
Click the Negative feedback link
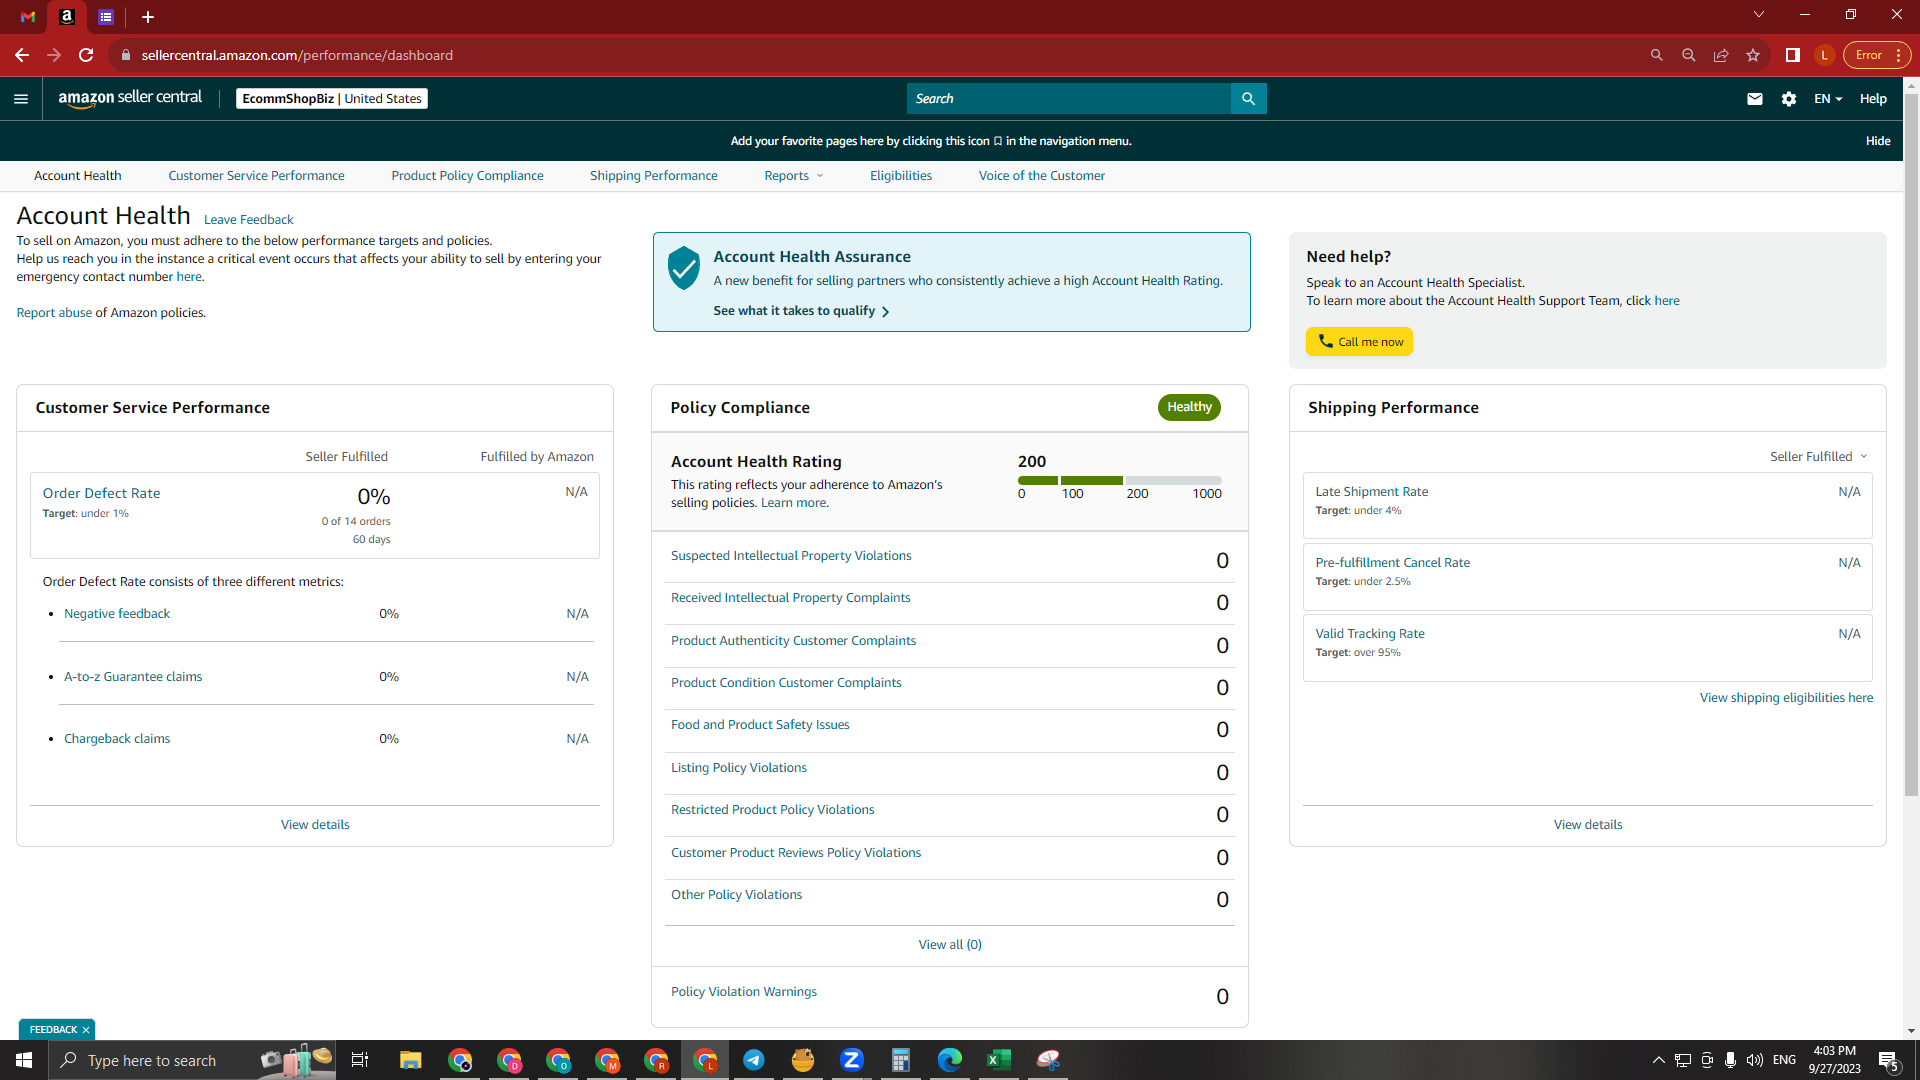117,614
